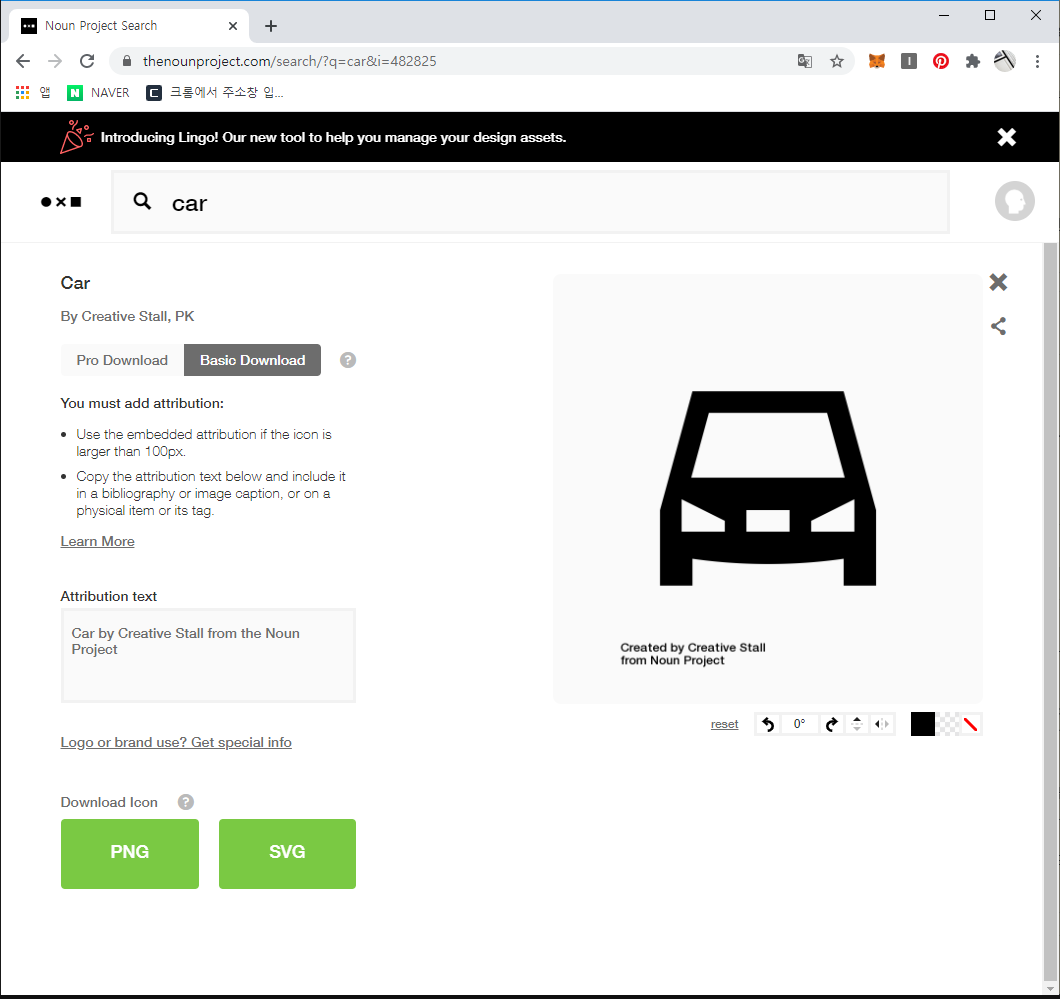Open the NAVER bookmark
Screen dimensions: 1060x999
tap(98, 93)
